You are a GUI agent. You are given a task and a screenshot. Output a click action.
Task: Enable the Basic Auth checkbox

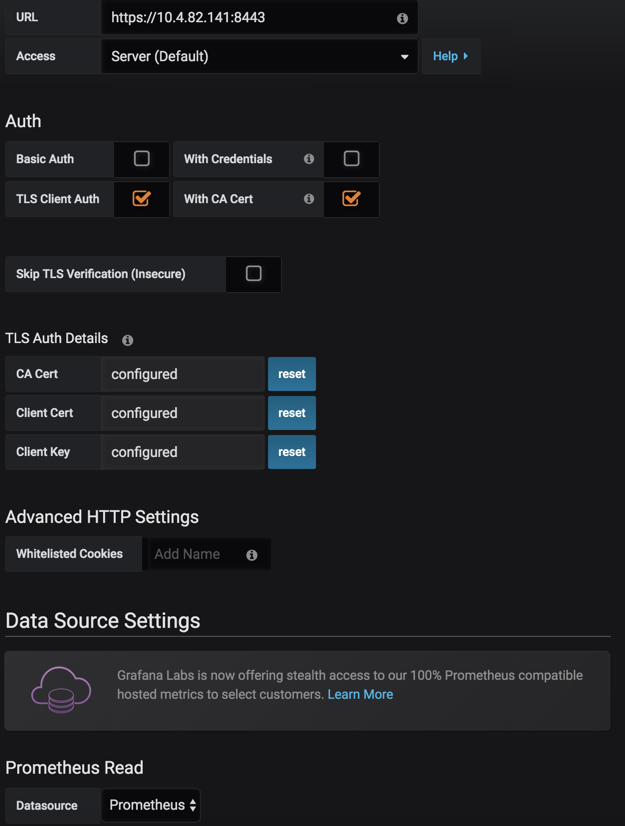point(142,159)
